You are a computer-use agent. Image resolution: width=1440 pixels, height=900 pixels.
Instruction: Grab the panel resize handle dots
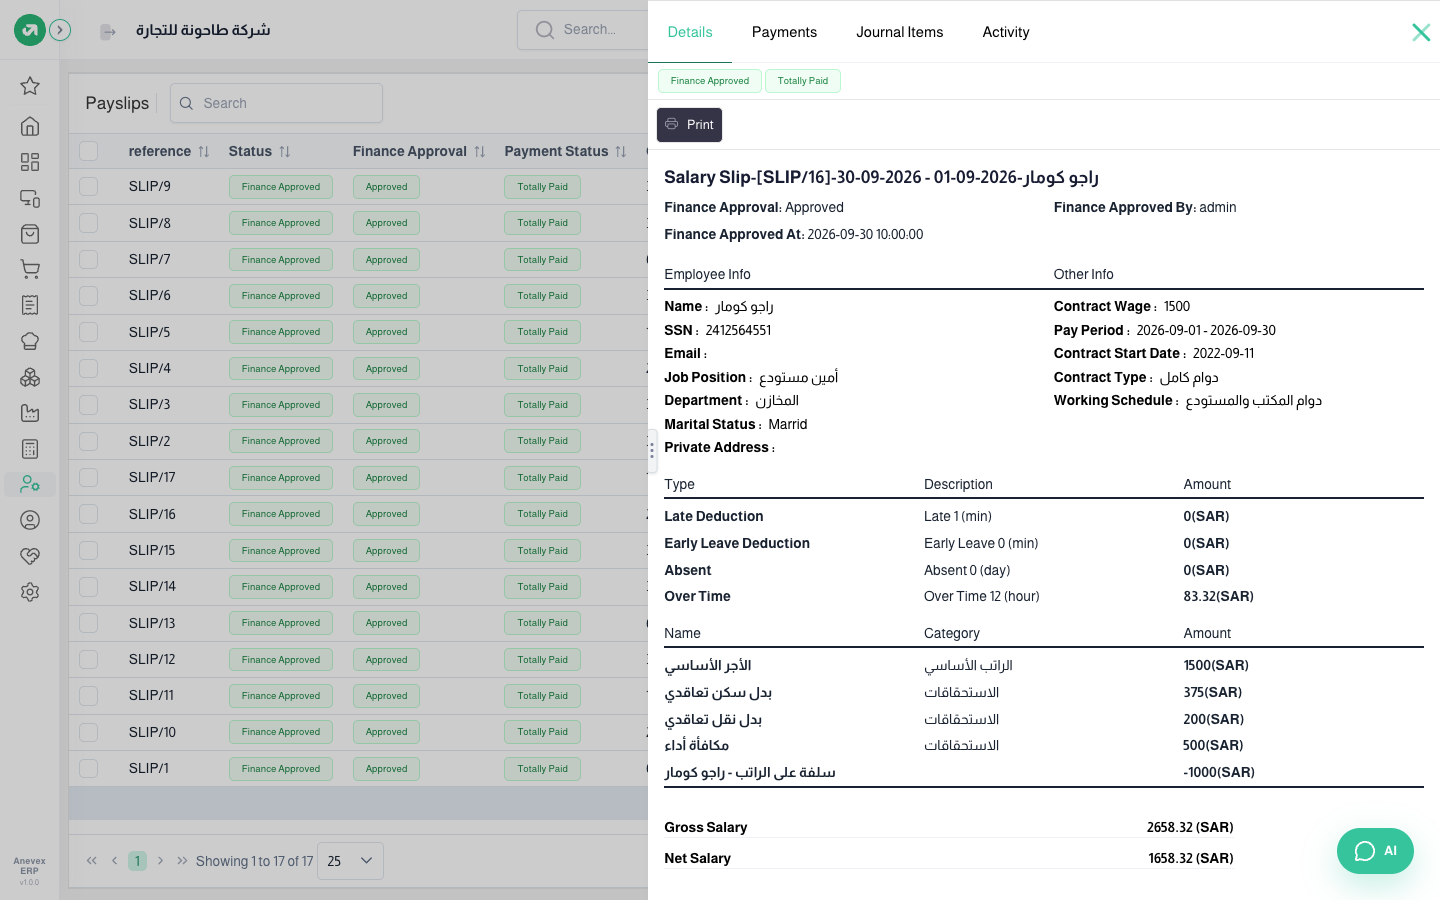tap(652, 451)
